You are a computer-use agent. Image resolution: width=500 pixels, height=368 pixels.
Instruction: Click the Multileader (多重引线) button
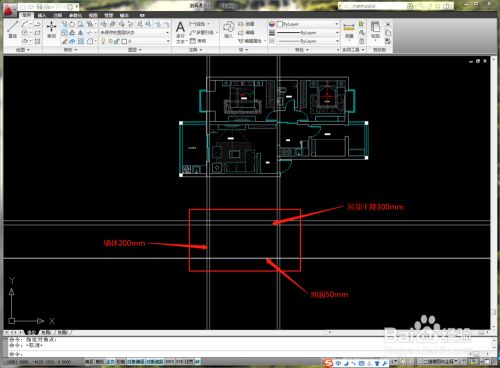[203, 32]
